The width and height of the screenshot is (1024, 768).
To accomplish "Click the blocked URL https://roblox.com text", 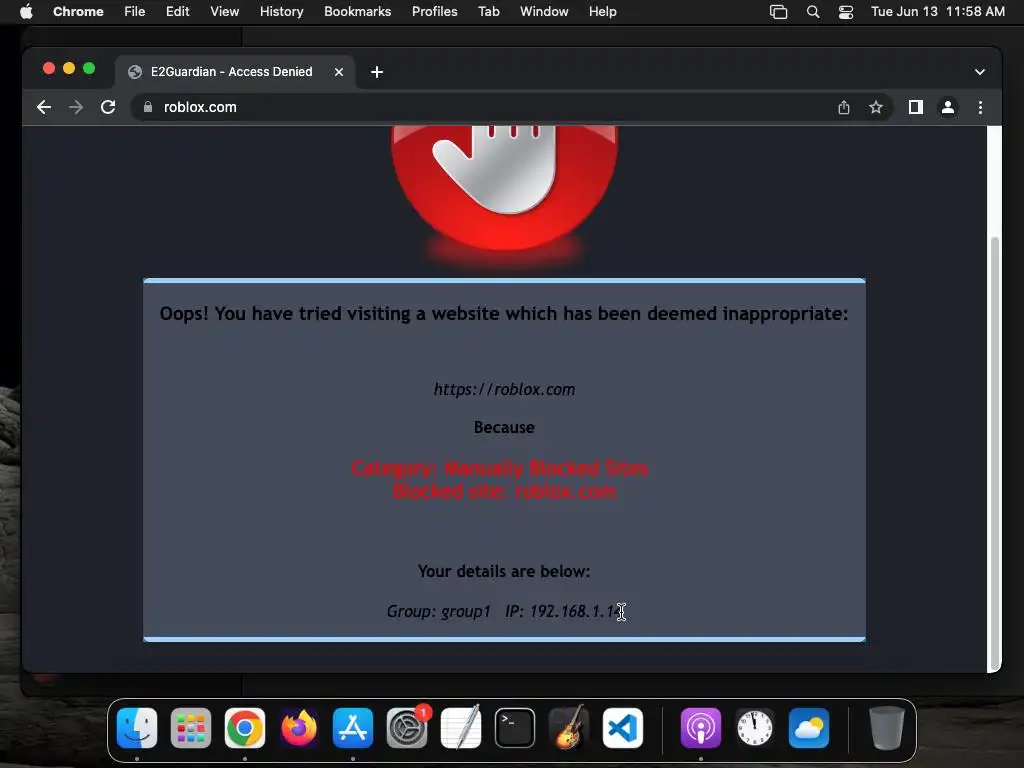I will tap(504, 390).
